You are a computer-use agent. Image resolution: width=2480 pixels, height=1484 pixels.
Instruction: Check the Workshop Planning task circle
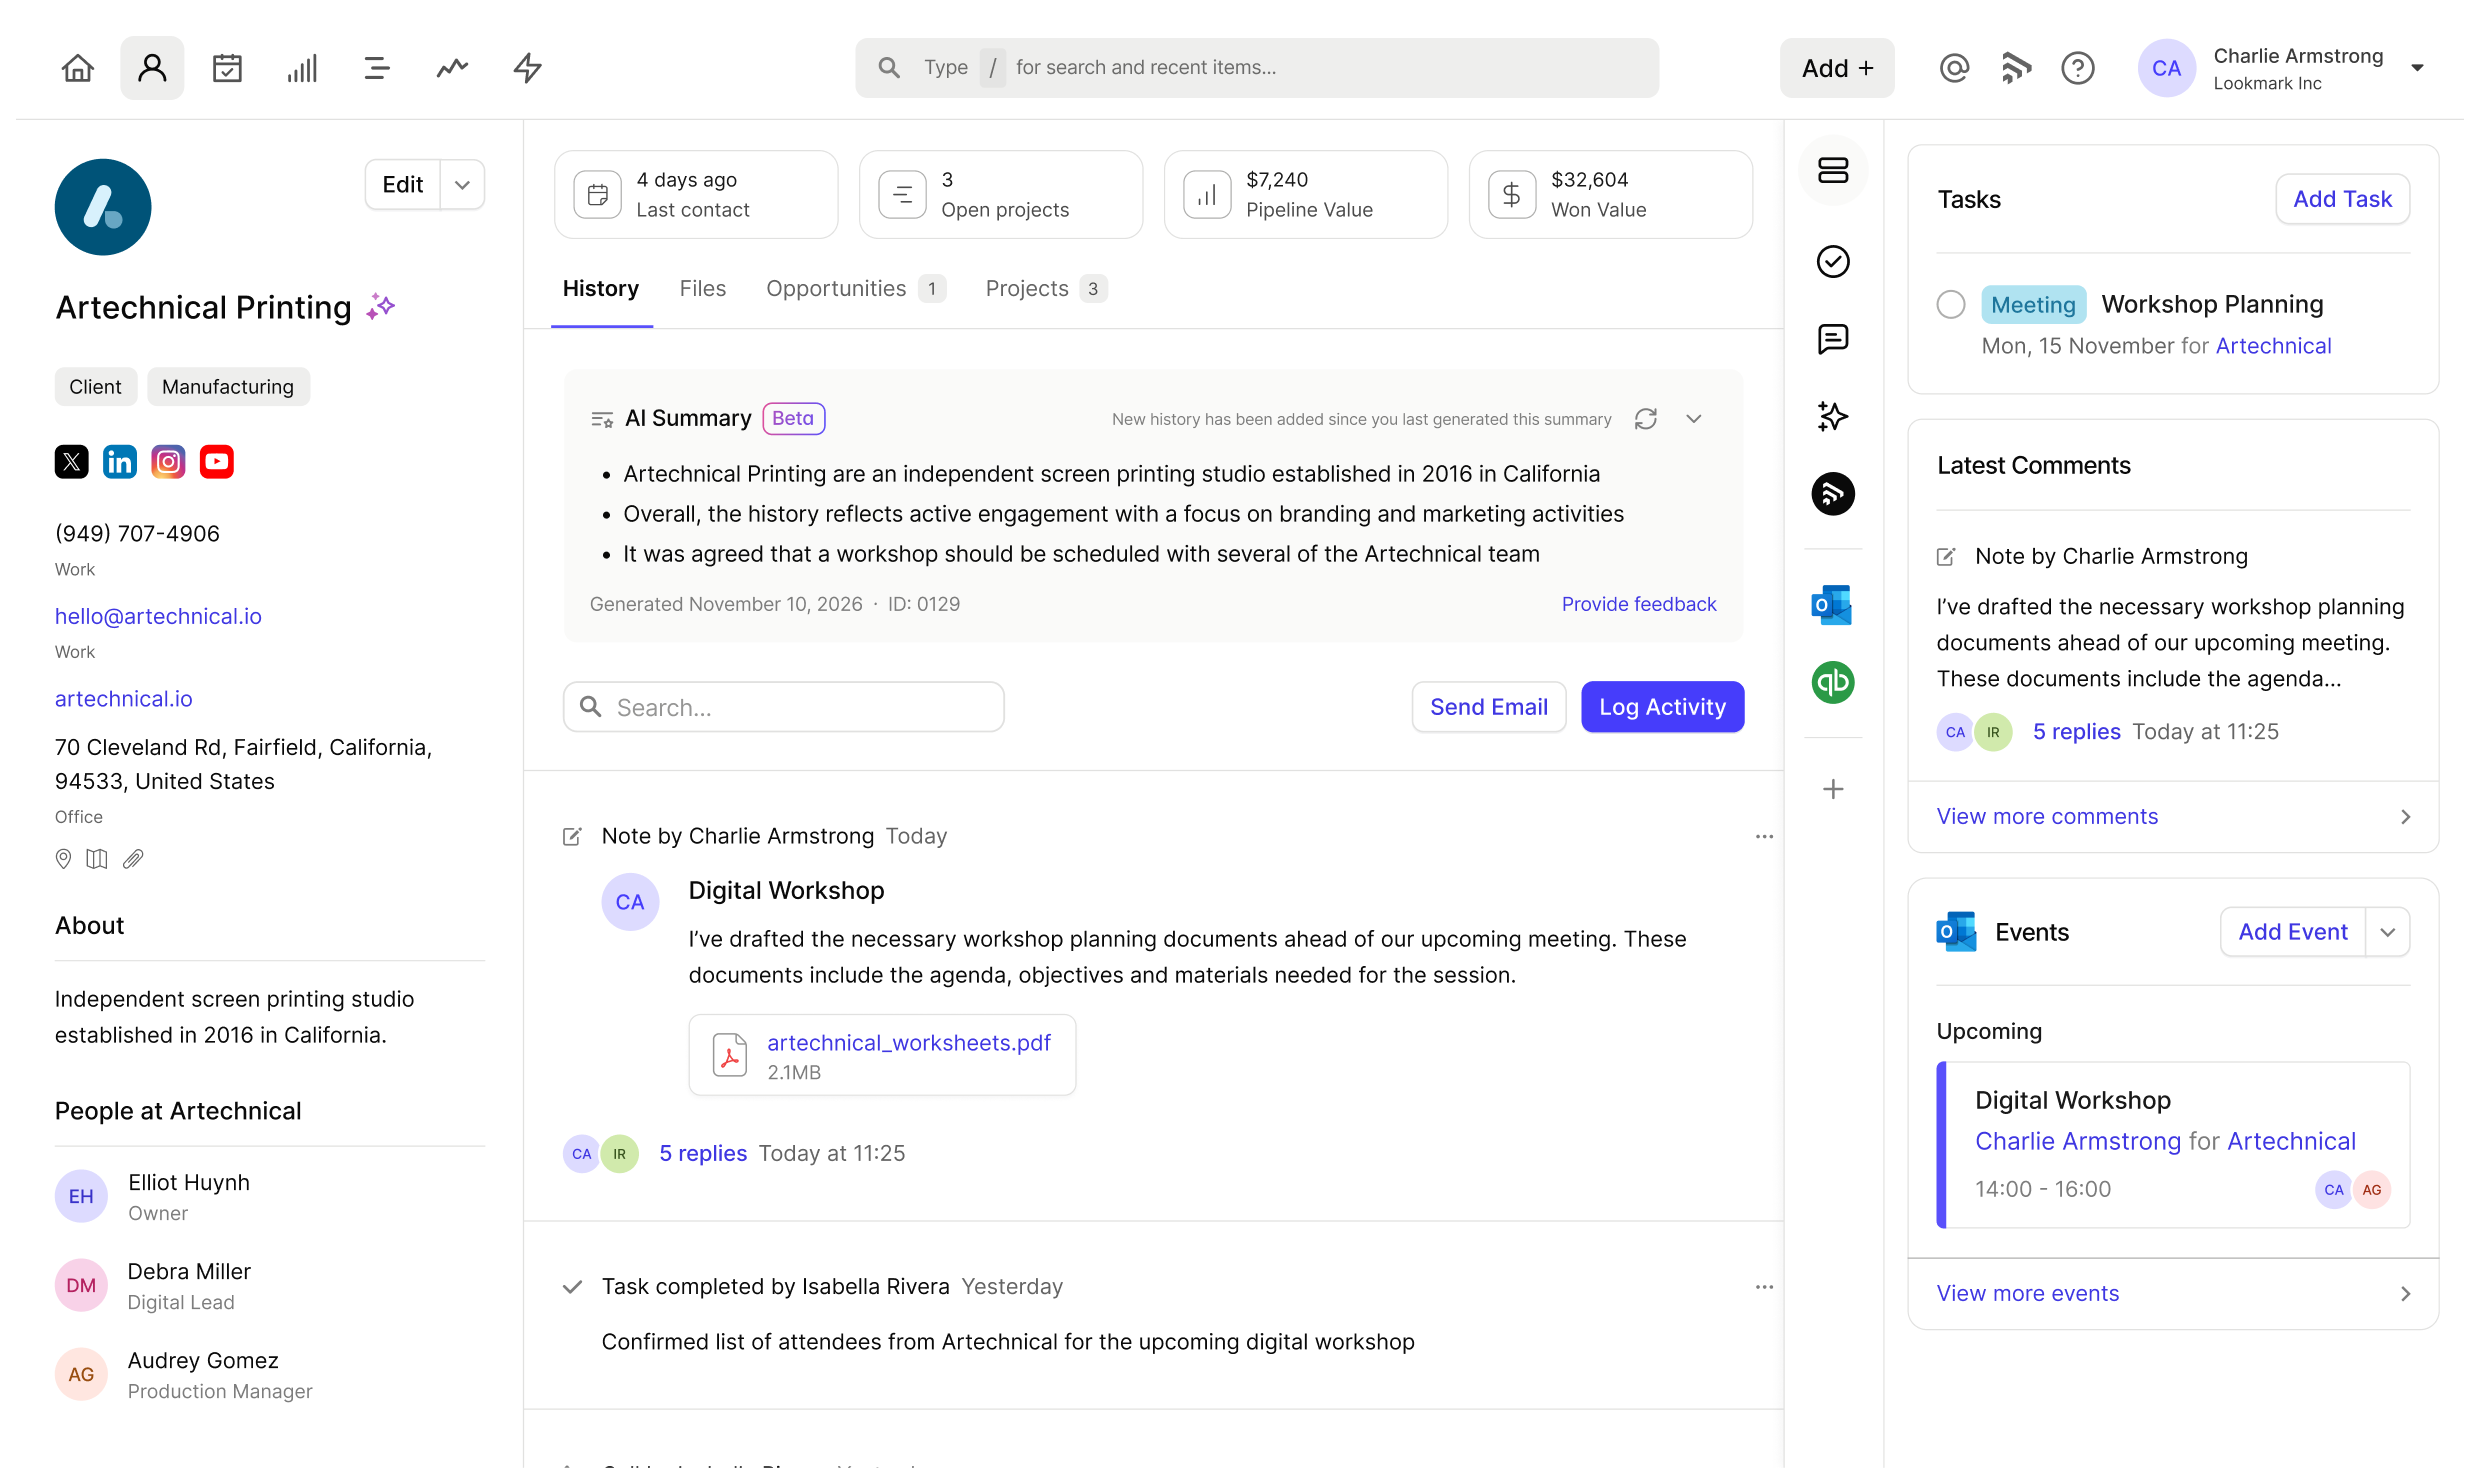pos(1951,304)
